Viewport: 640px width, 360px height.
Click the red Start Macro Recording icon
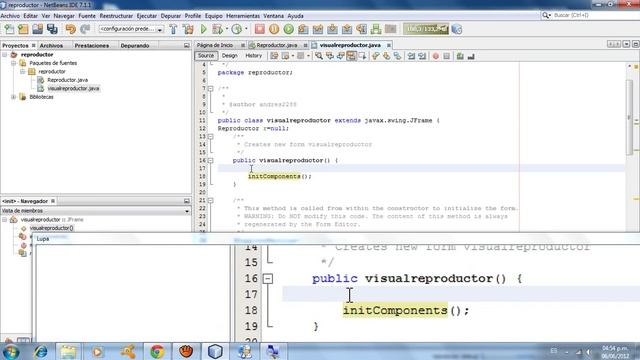point(436,56)
